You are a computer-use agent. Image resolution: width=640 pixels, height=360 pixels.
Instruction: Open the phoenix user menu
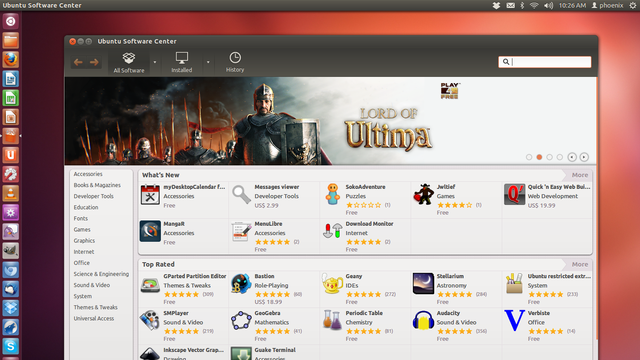pos(607,5)
